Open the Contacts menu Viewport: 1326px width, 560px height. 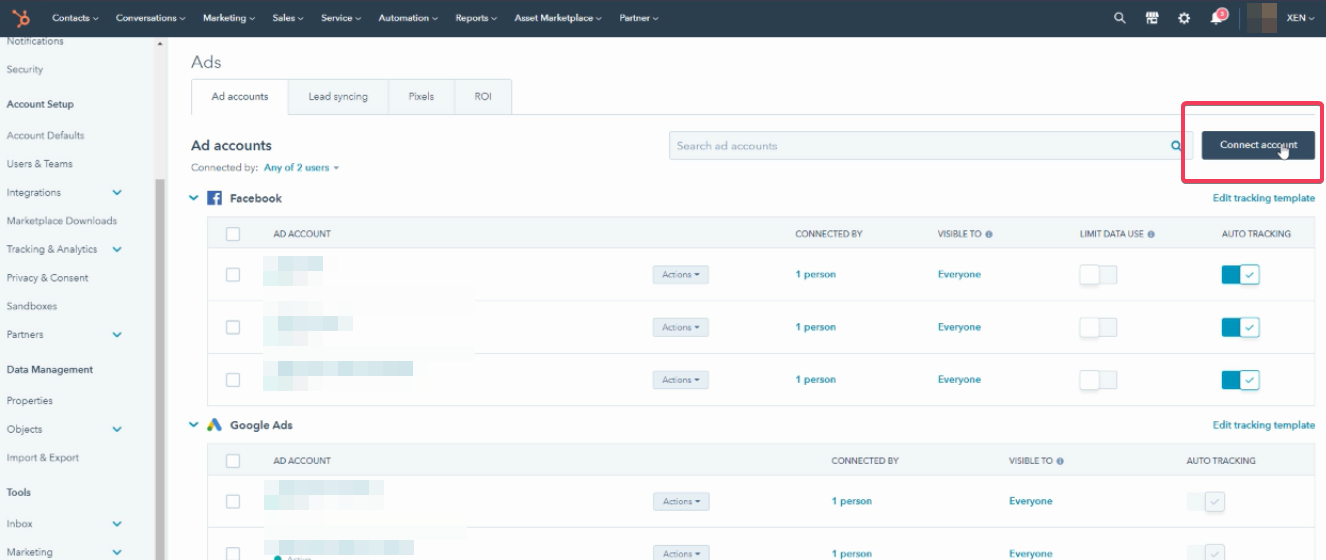coord(75,18)
